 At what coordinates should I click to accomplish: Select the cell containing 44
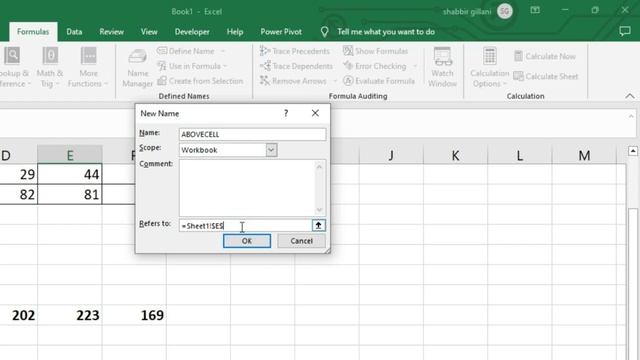point(70,174)
